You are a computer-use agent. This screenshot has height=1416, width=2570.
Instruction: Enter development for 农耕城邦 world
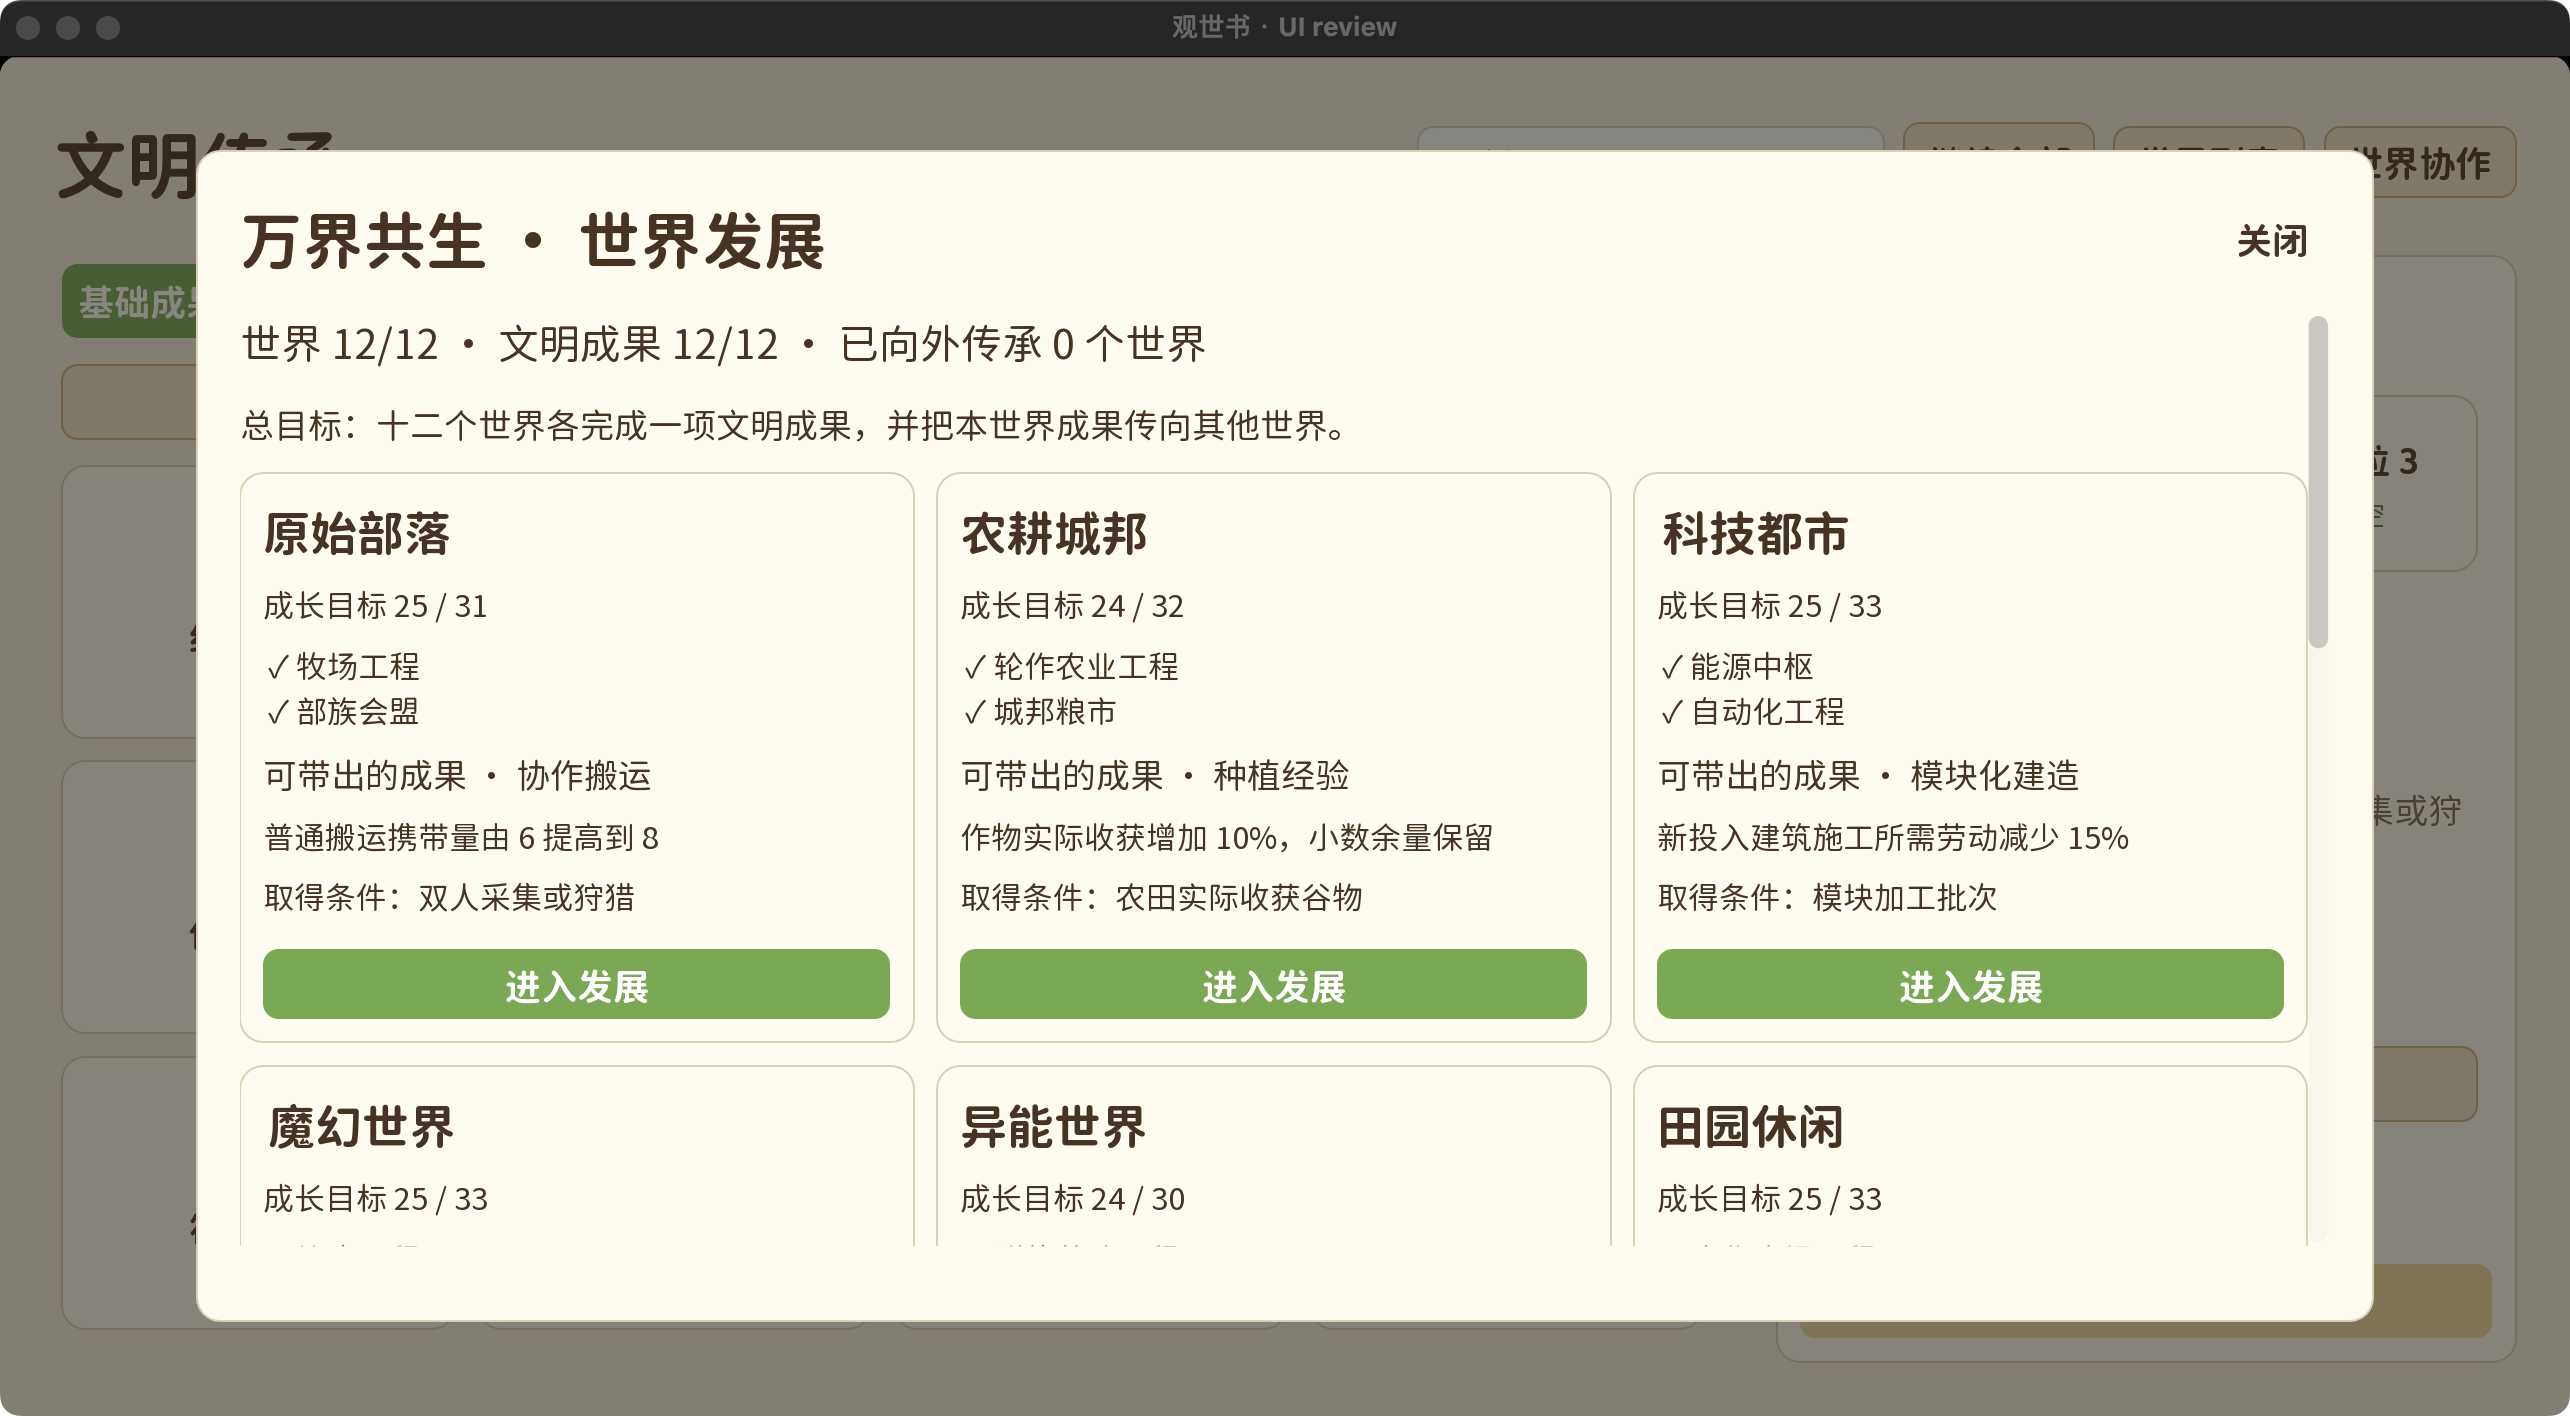1273,985
